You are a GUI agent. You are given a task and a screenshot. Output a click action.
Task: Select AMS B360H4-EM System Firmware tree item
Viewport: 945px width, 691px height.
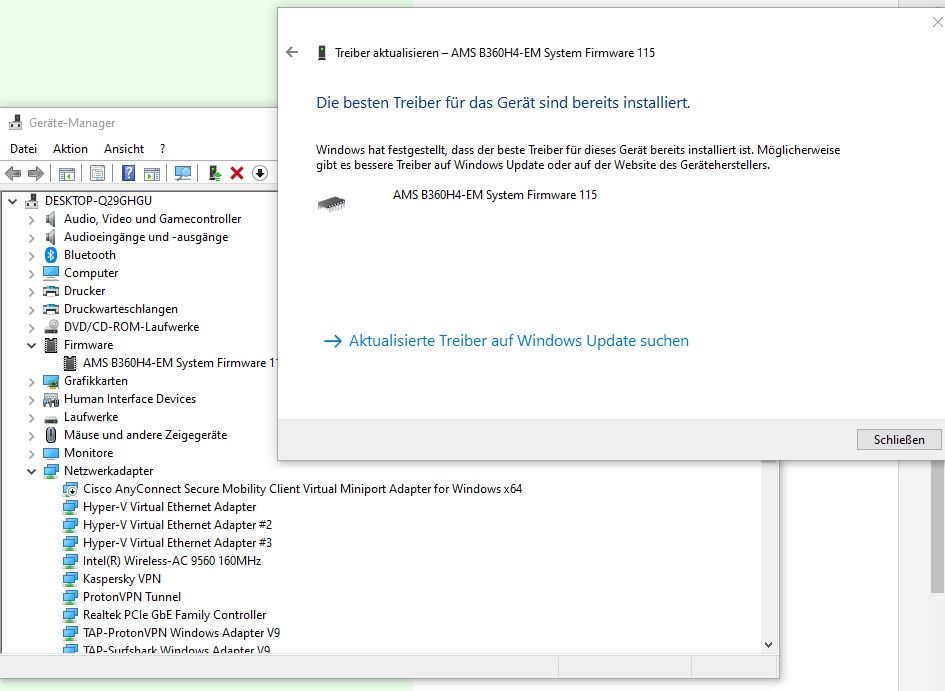point(180,363)
